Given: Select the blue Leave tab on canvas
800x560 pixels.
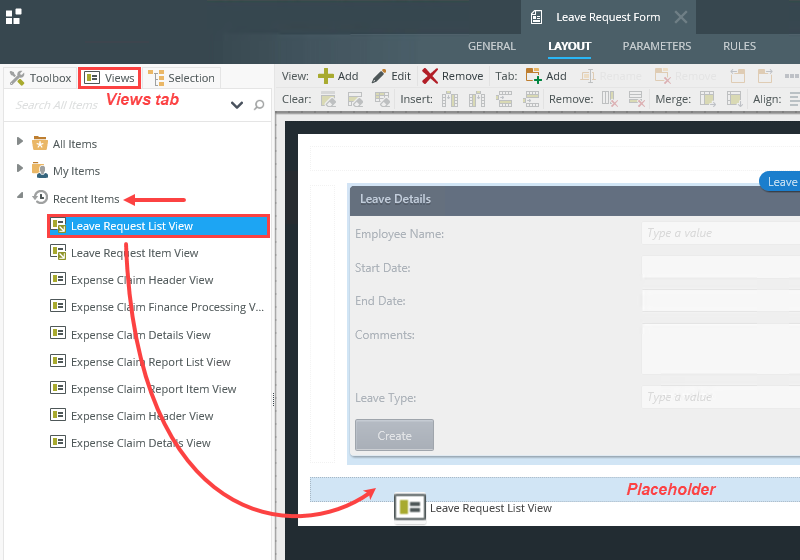Looking at the screenshot, I should (780, 182).
